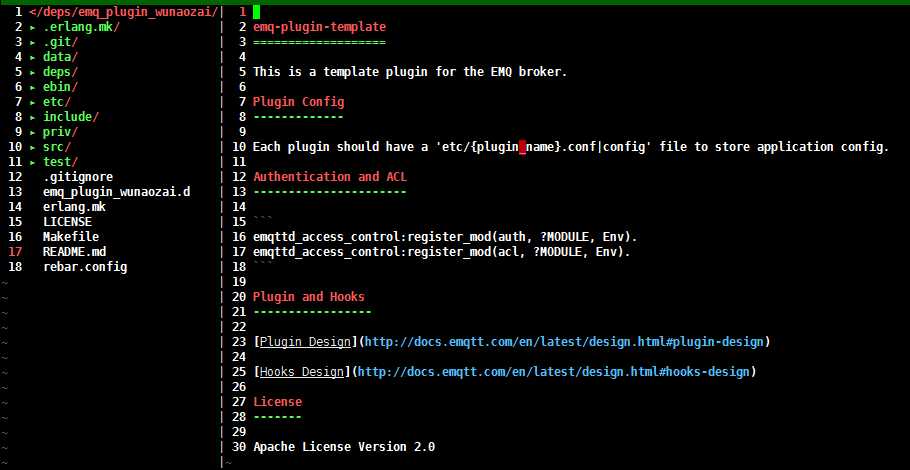Select README.md in the file tree

pos(74,252)
